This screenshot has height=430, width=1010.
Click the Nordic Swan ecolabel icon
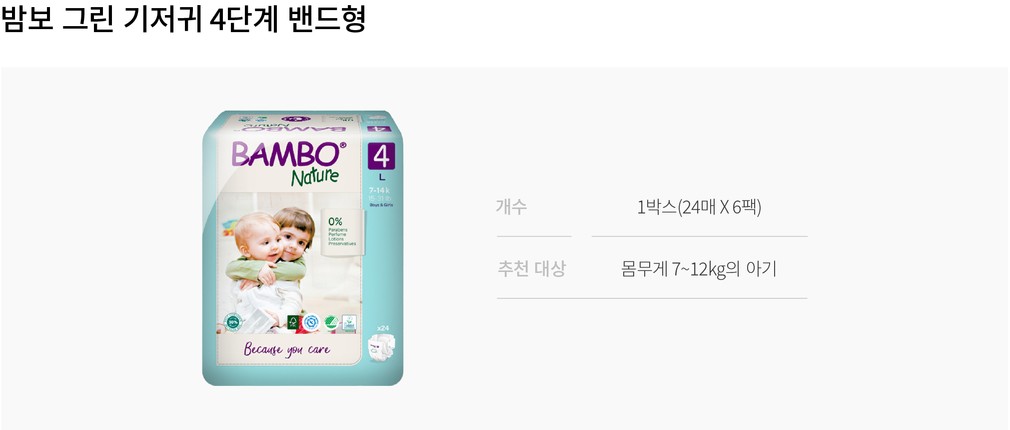tap(330, 322)
